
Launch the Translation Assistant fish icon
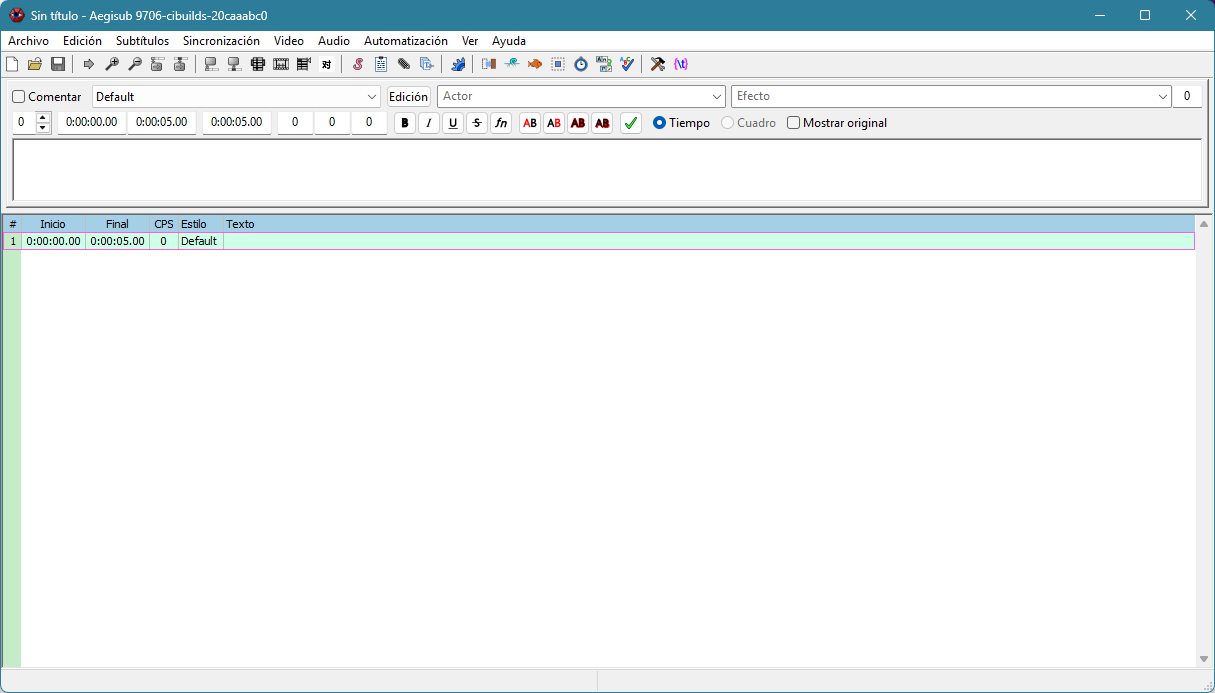coord(534,64)
